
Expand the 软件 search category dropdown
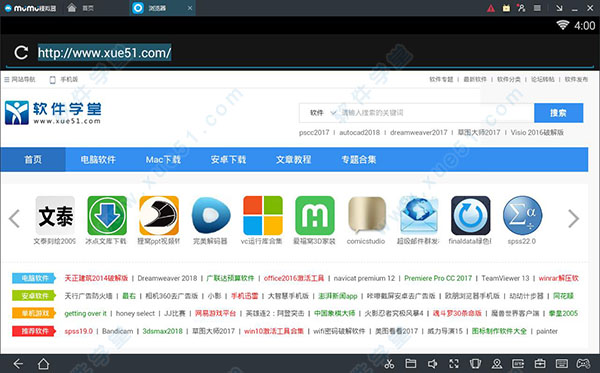[x=322, y=113]
